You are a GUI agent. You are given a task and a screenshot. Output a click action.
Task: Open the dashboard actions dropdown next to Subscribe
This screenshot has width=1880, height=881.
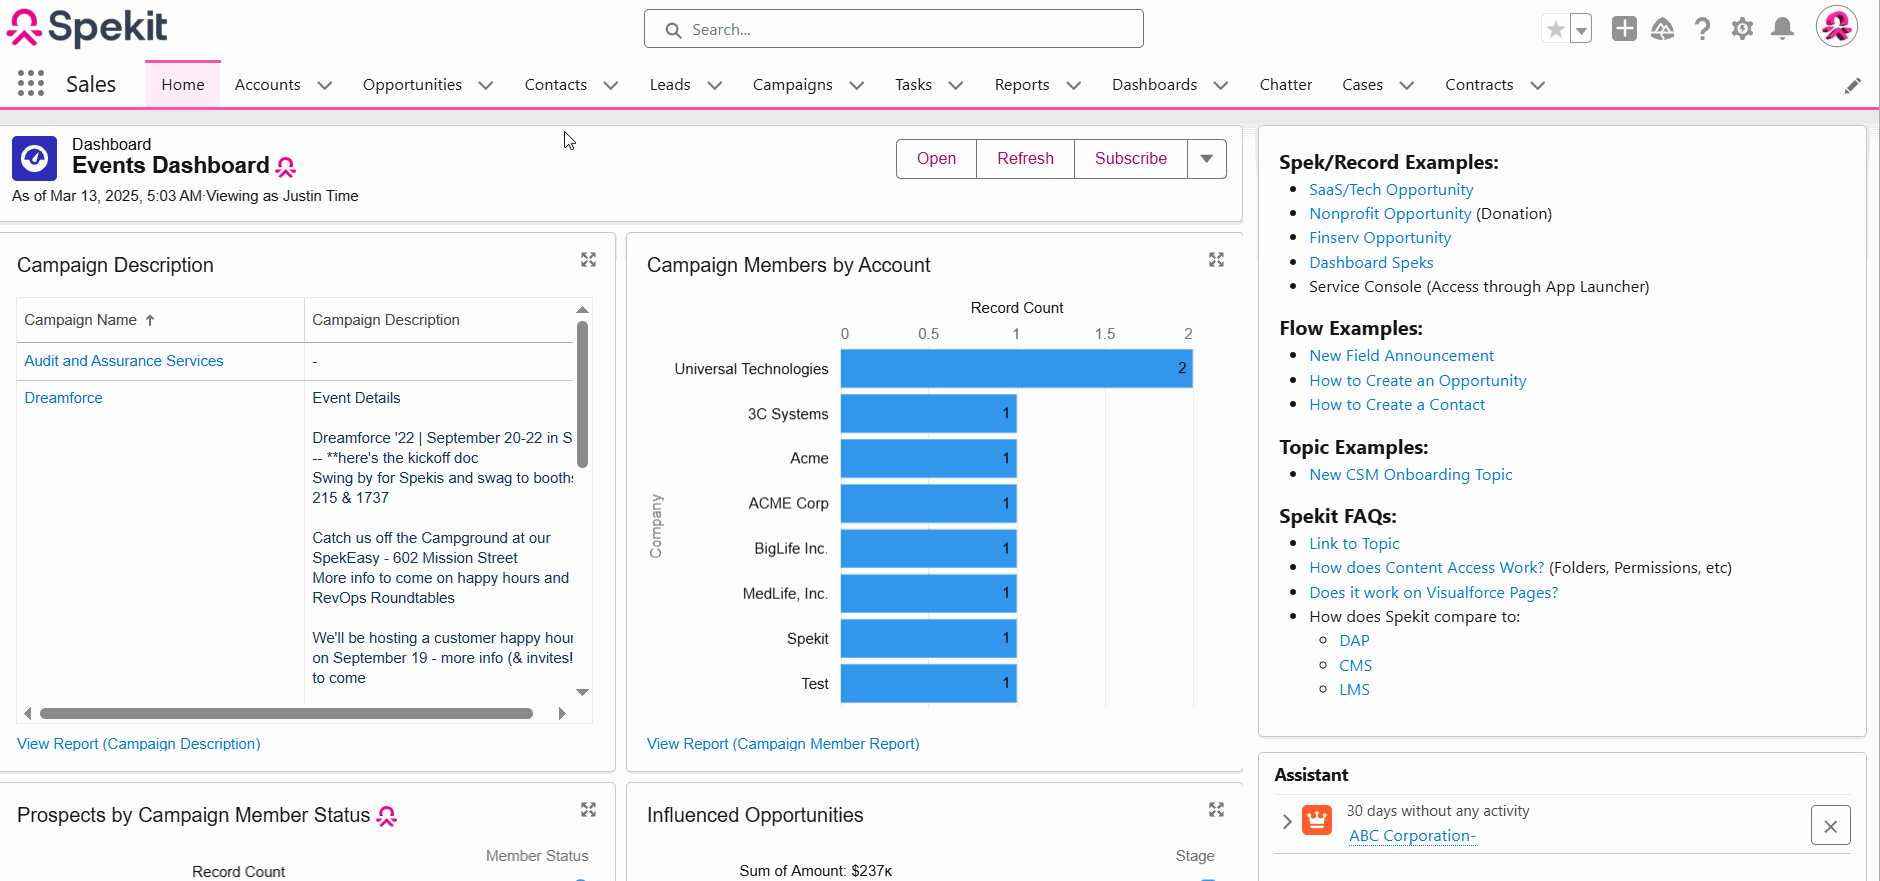1207,159
